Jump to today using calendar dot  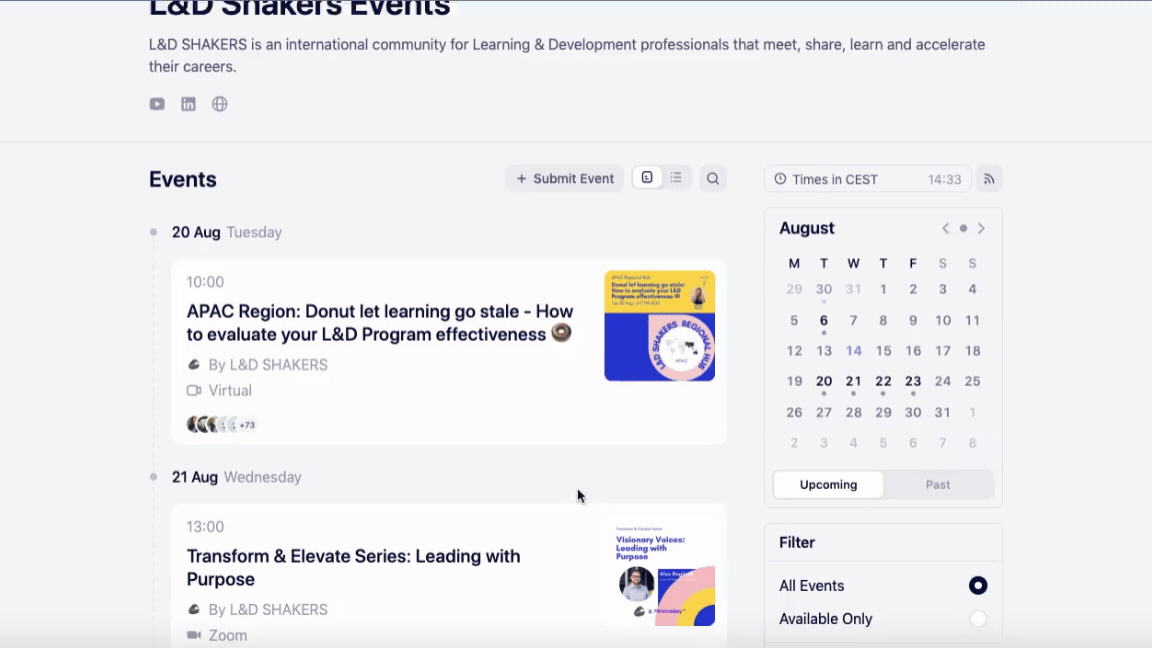click(963, 228)
